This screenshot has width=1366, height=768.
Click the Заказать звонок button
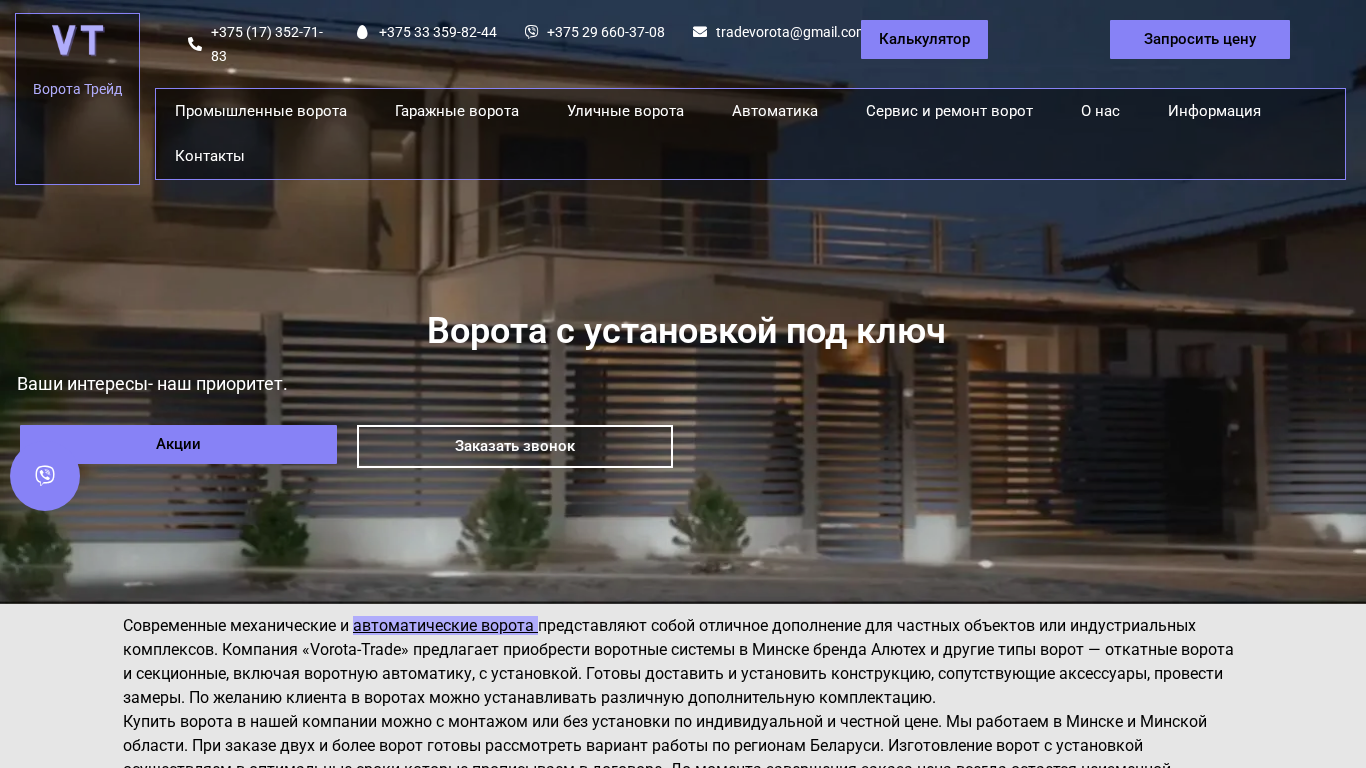(514, 446)
